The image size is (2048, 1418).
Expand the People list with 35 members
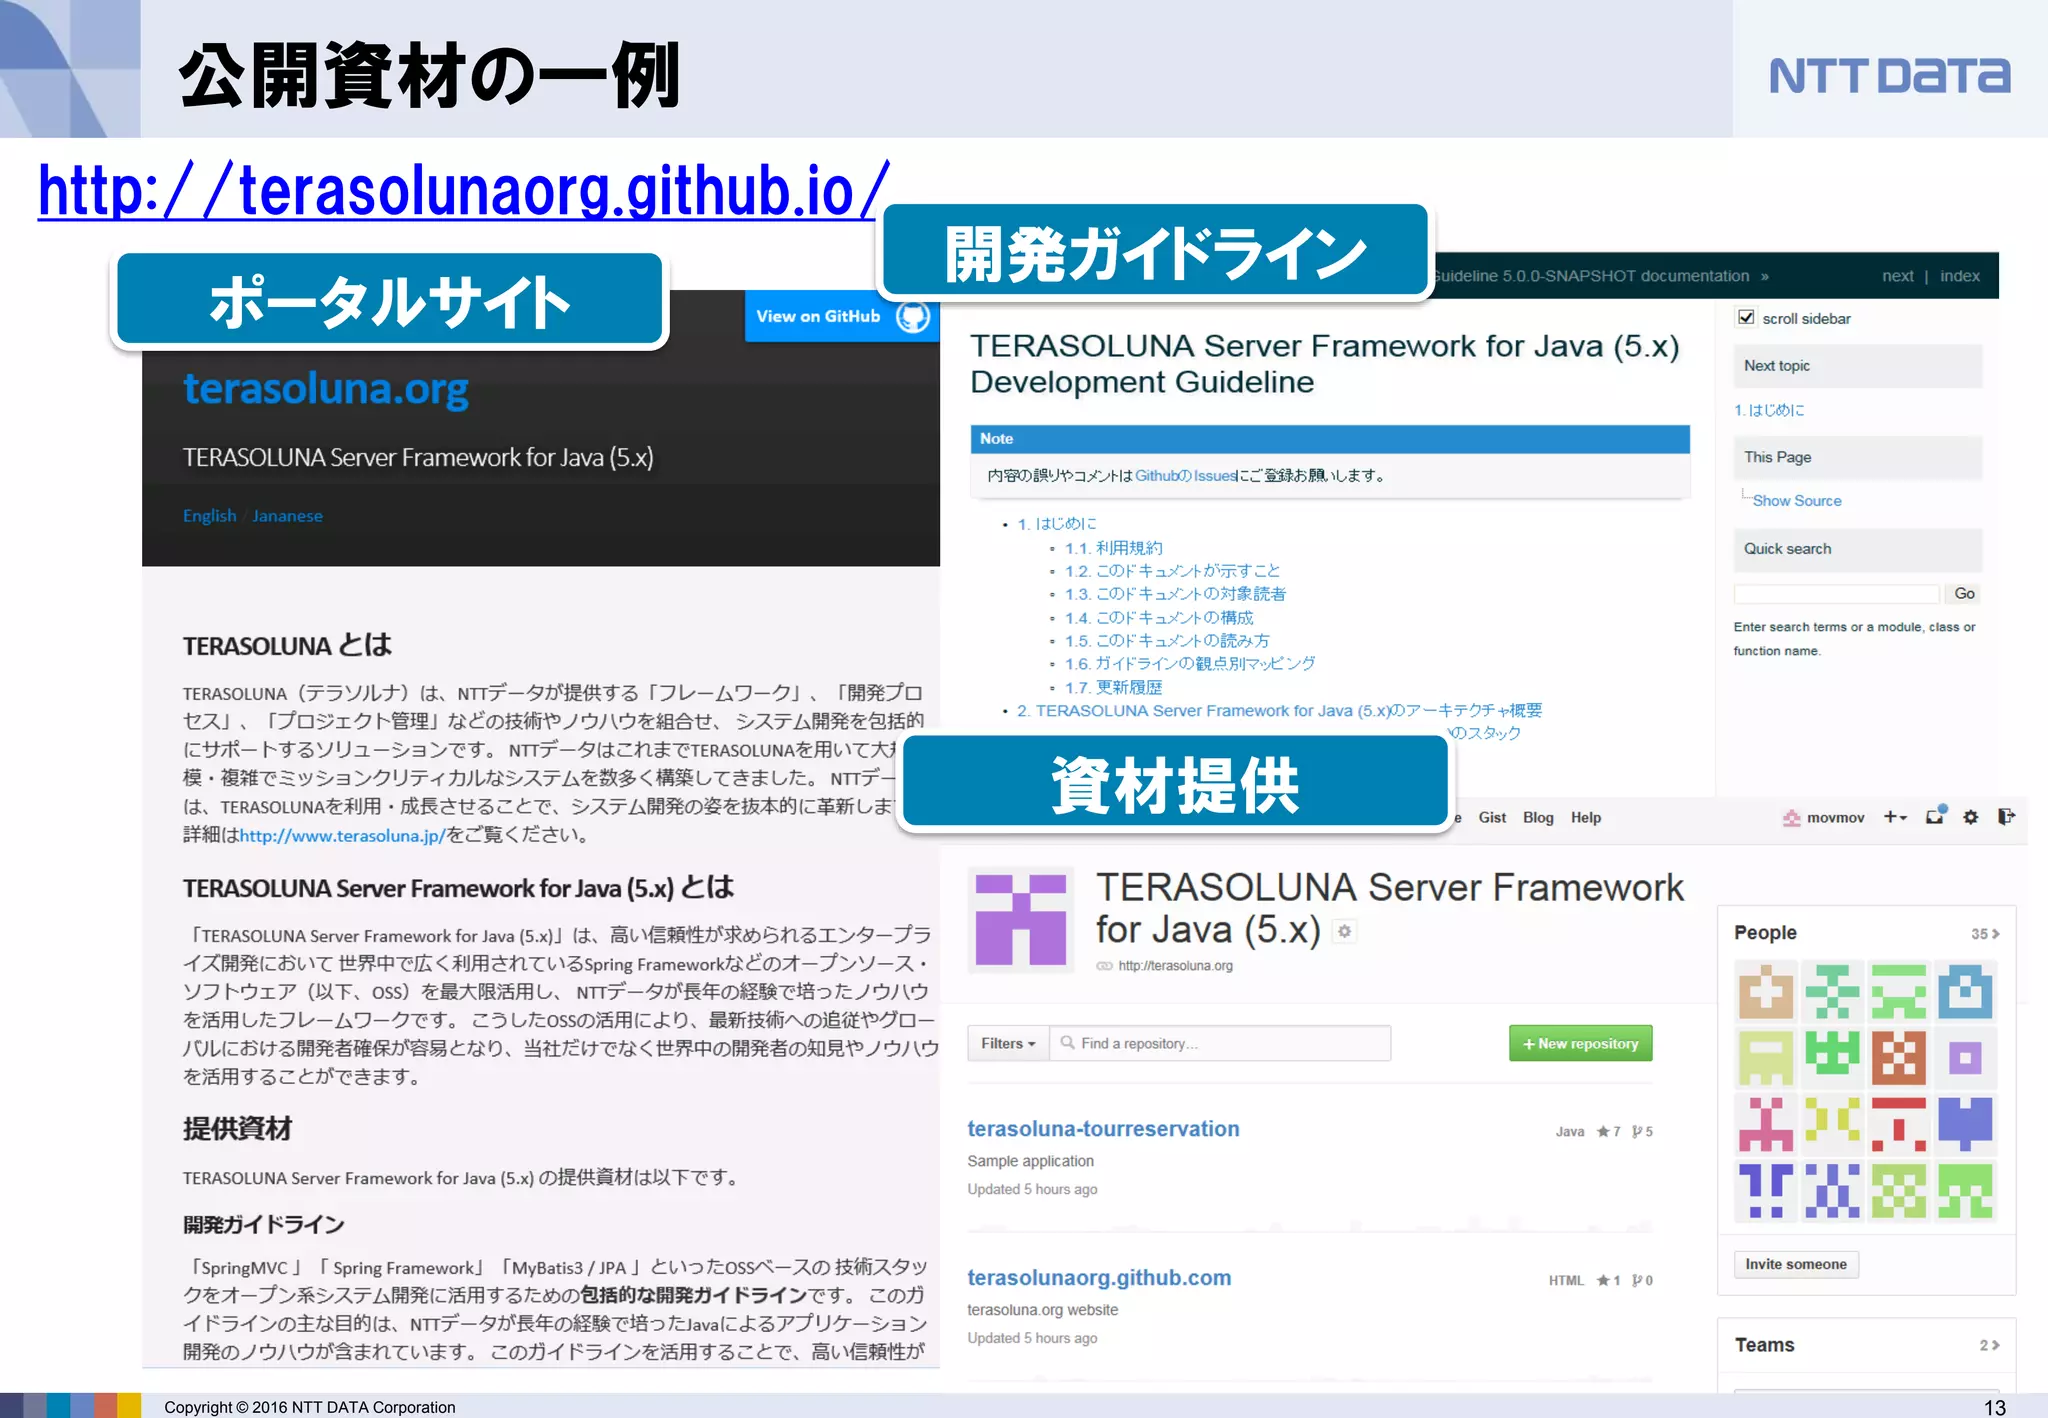click(x=1985, y=934)
